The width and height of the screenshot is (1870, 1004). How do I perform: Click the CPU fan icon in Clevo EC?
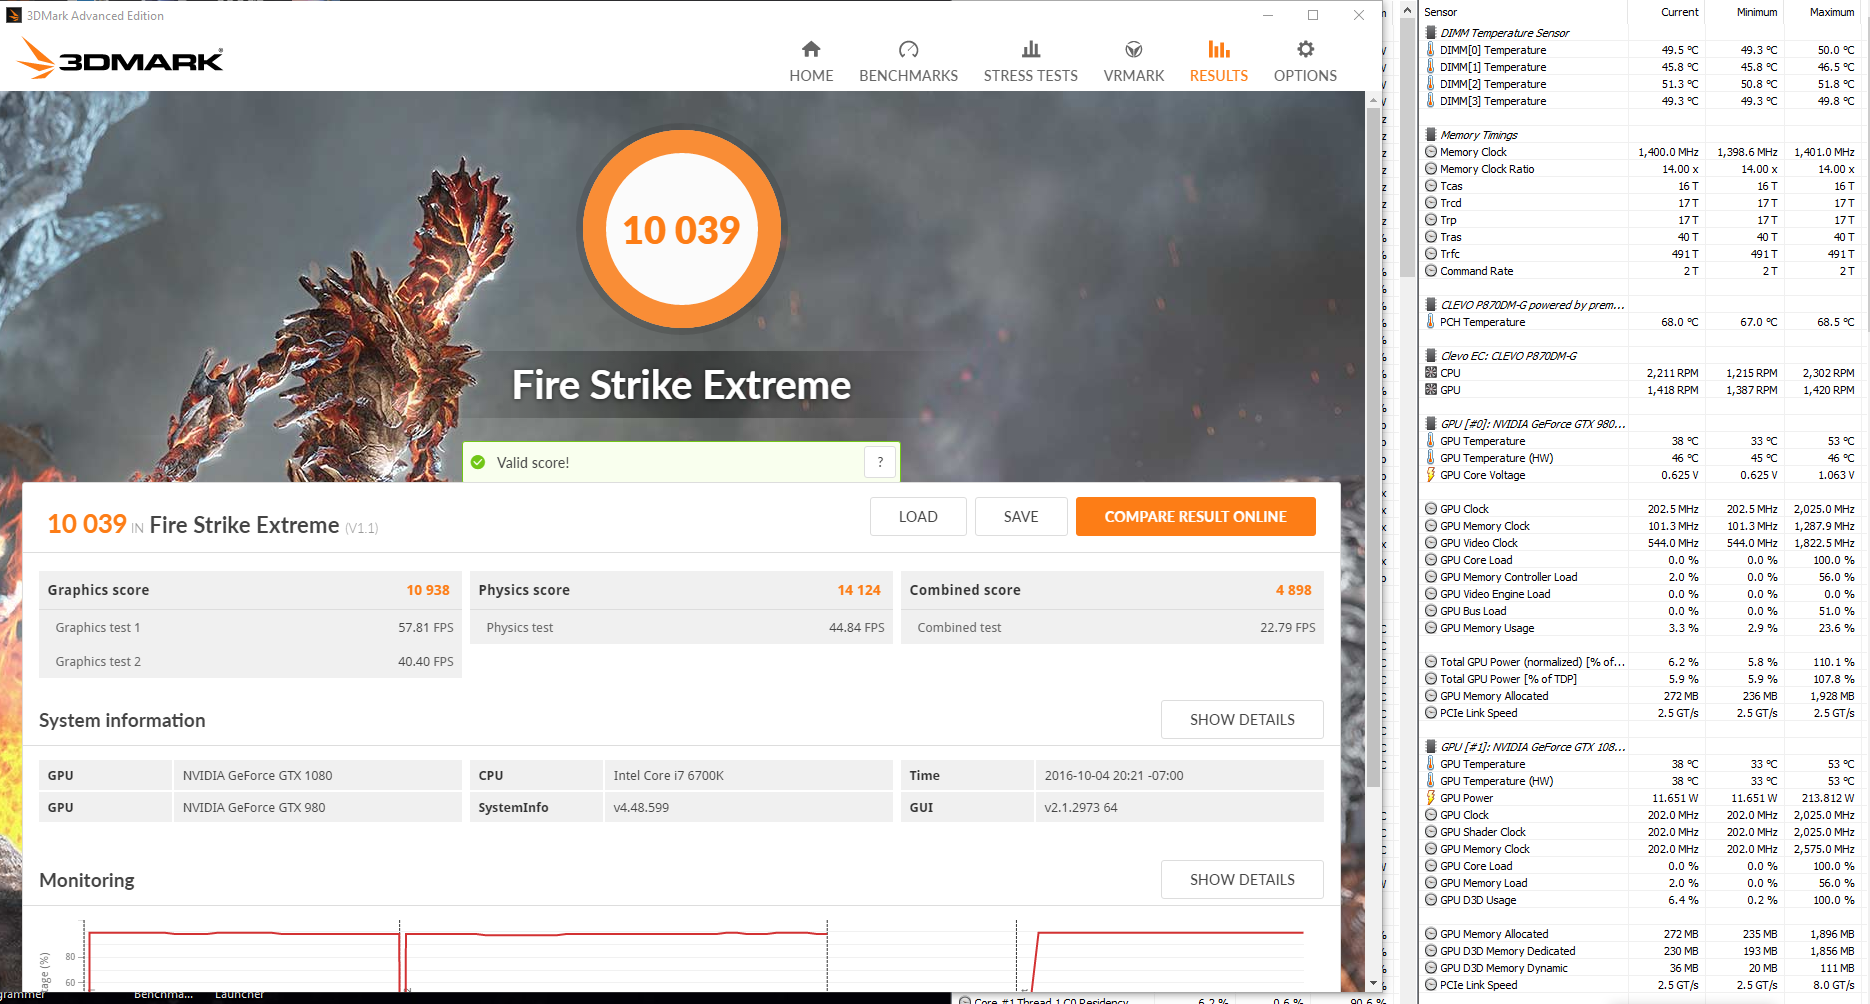(1431, 373)
